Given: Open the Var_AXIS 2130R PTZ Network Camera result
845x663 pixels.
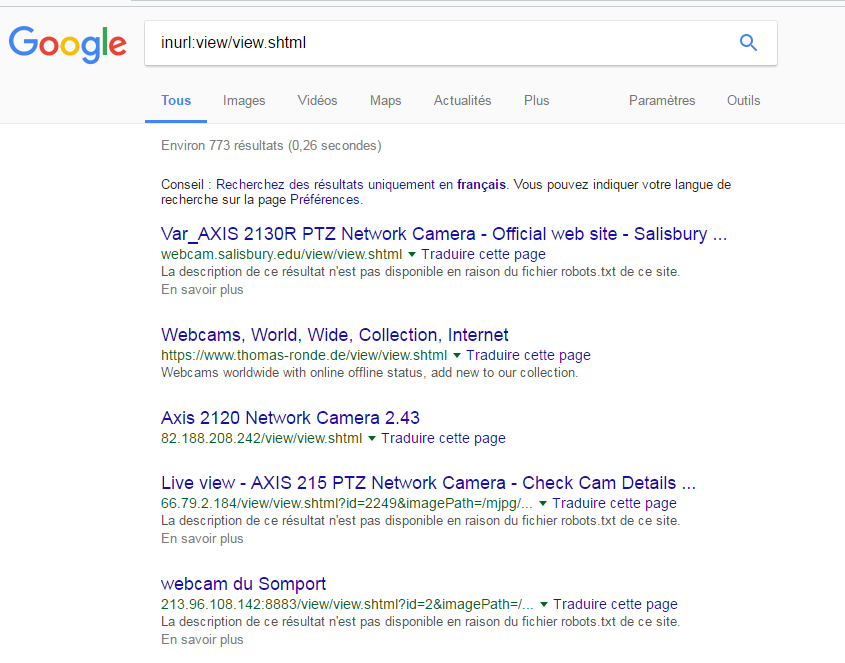Looking at the screenshot, I should tap(444, 234).
